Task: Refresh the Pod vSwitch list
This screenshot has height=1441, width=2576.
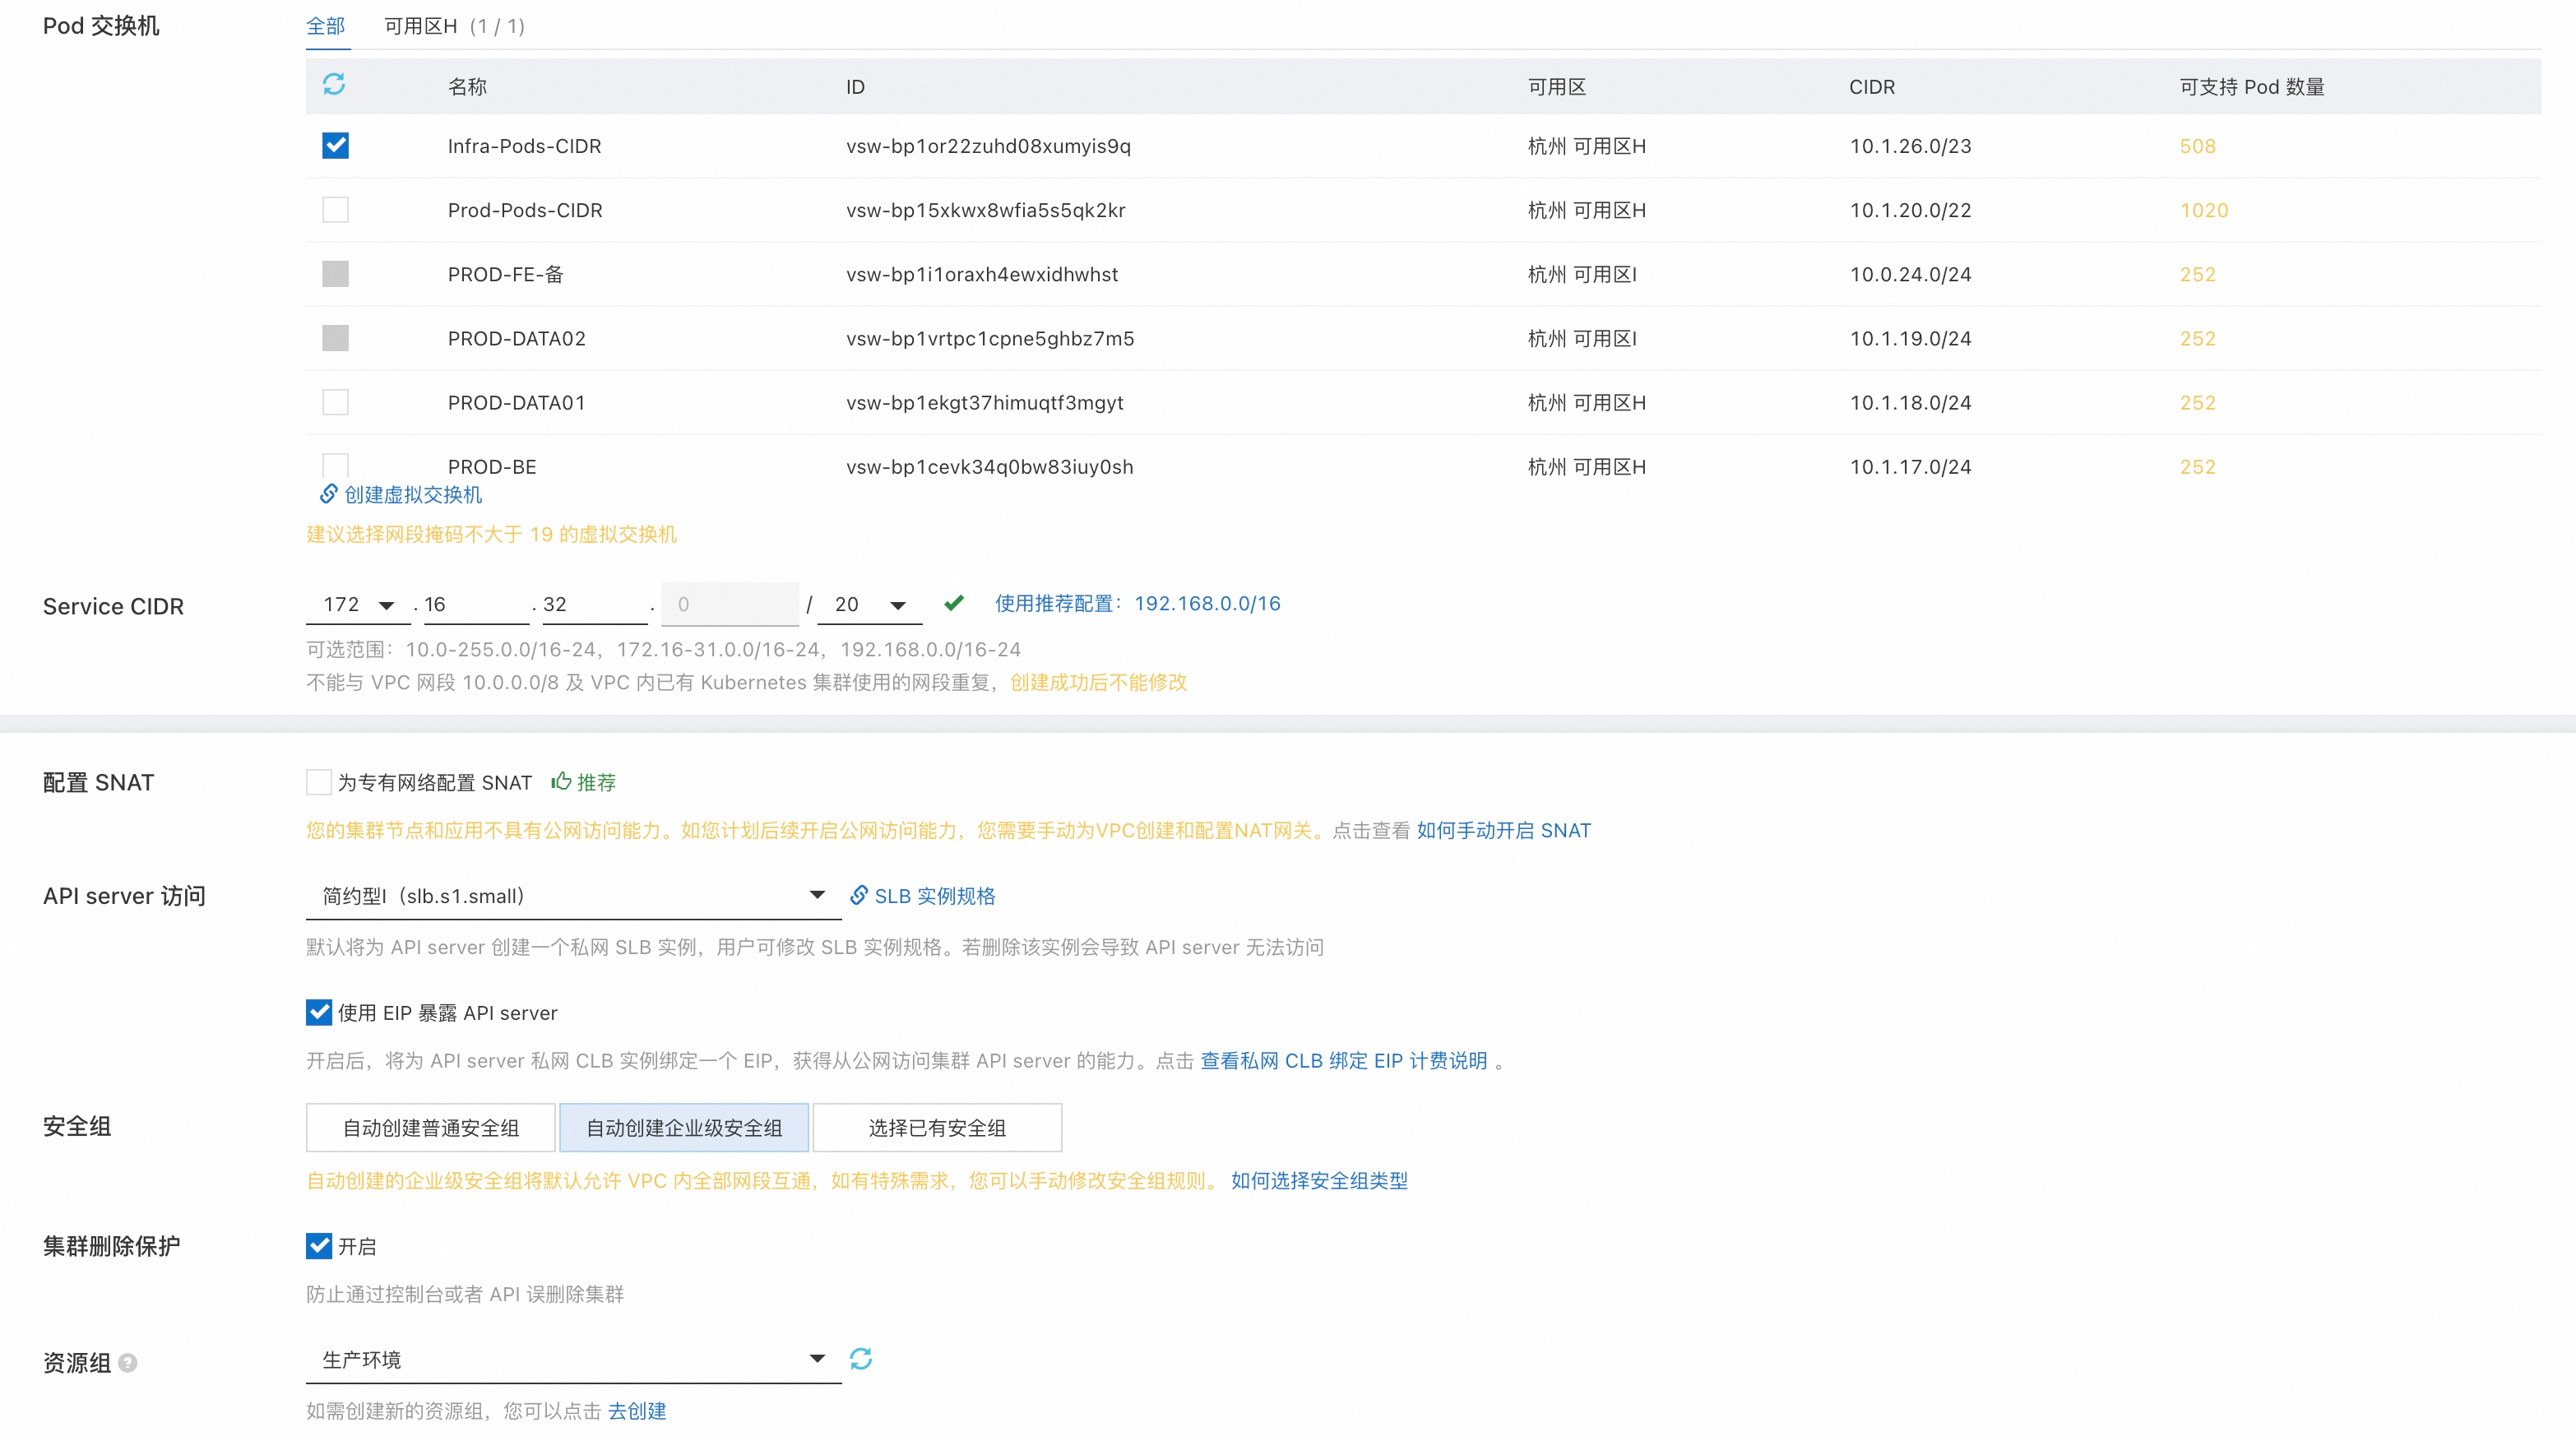Action: click(334, 84)
